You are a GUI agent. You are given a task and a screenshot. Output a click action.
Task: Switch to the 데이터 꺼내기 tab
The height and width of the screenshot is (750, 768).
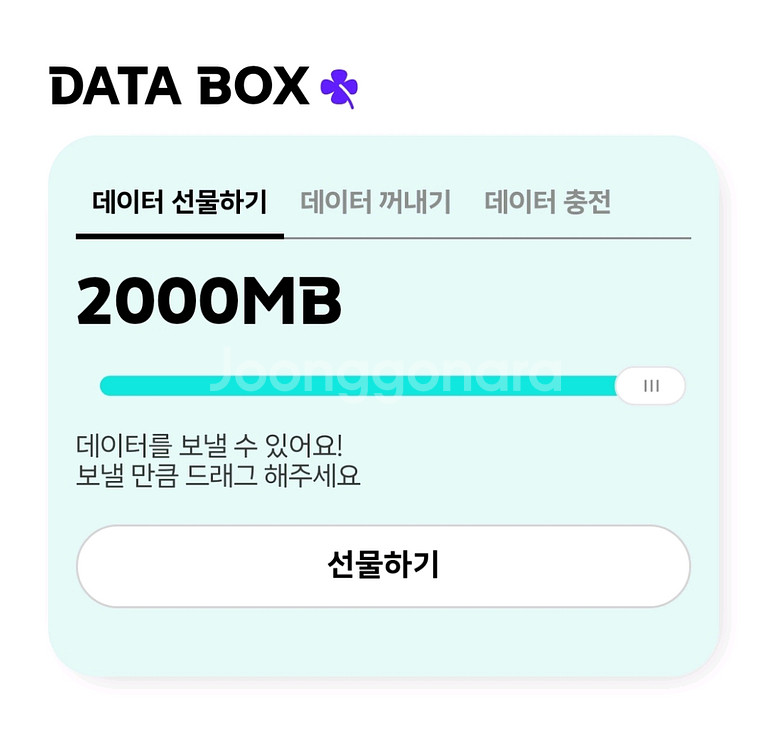pyautogui.click(x=376, y=203)
